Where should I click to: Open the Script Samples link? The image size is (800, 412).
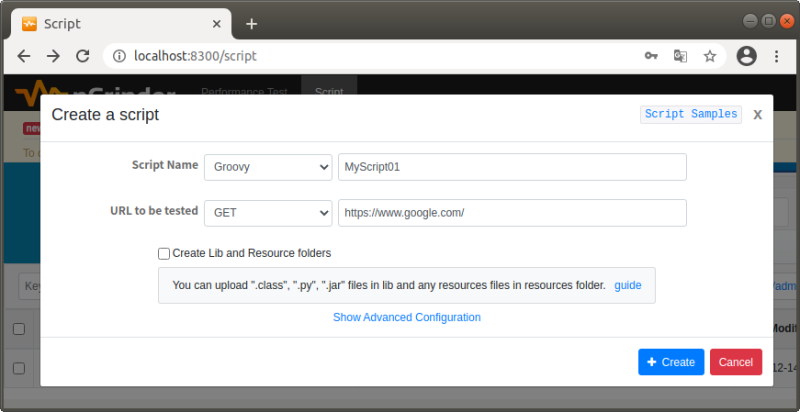click(x=690, y=114)
